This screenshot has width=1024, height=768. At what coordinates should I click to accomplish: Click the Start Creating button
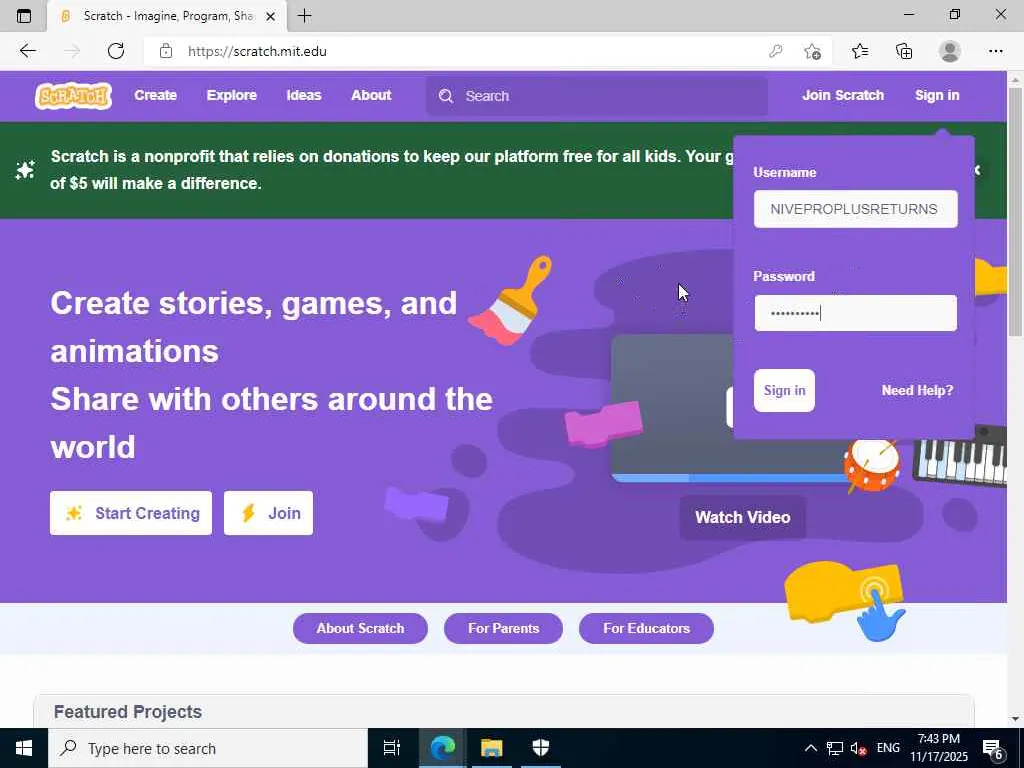(x=131, y=513)
